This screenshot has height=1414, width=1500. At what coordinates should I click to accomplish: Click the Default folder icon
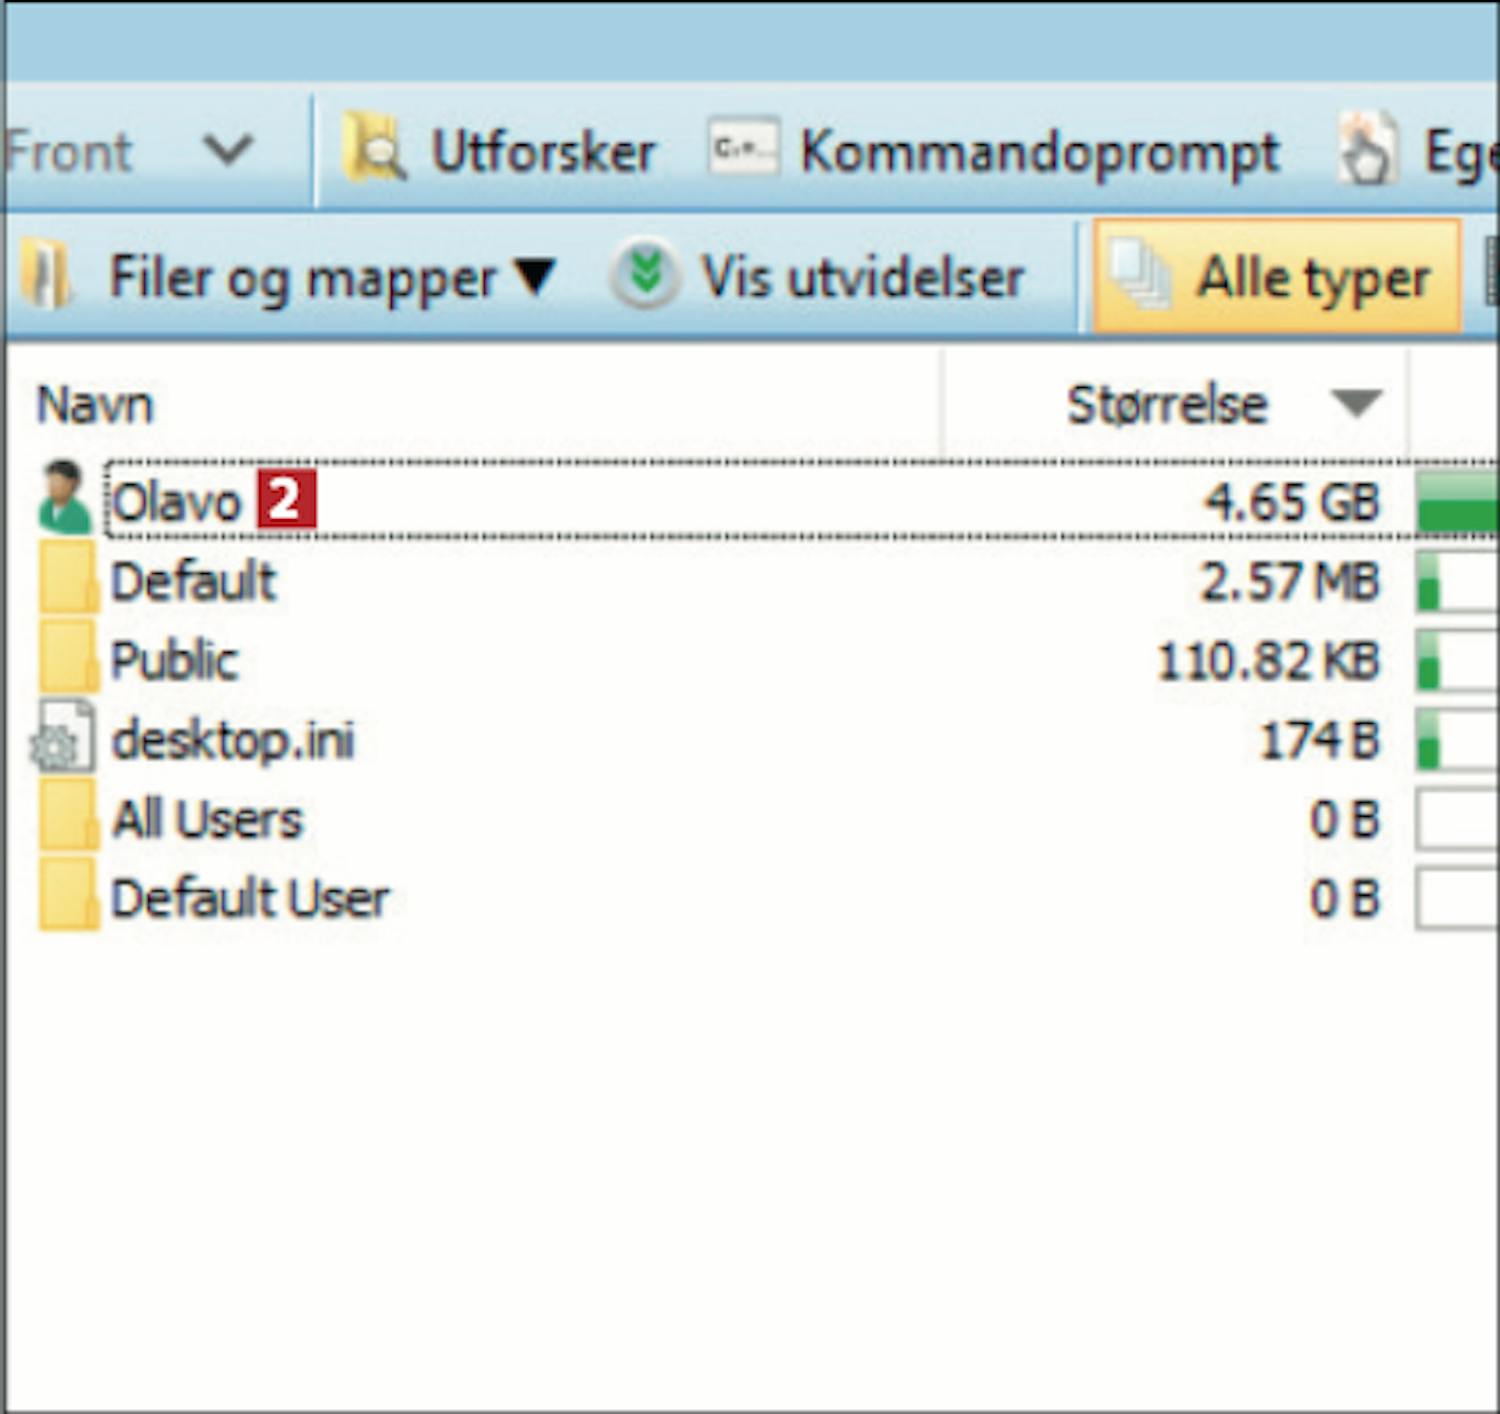67,579
